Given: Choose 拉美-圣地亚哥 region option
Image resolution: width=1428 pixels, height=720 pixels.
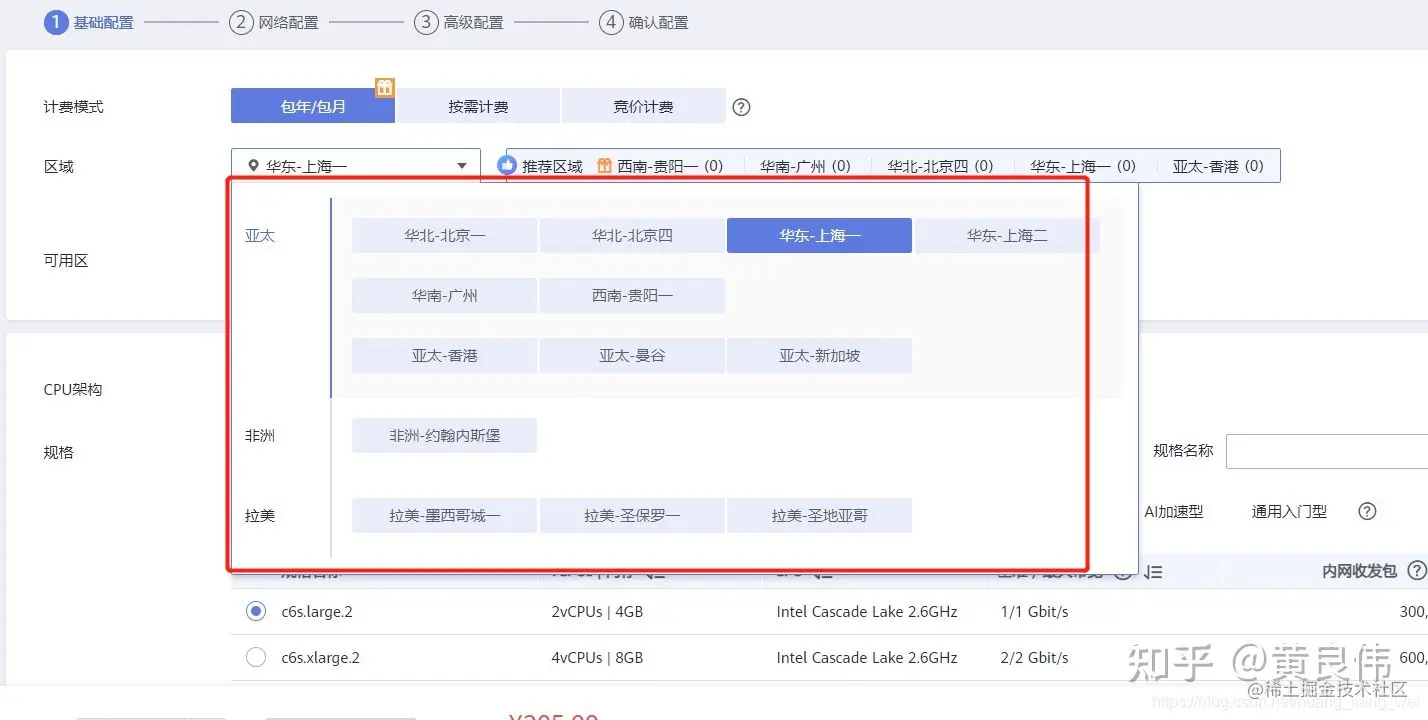Looking at the screenshot, I should click(x=819, y=516).
